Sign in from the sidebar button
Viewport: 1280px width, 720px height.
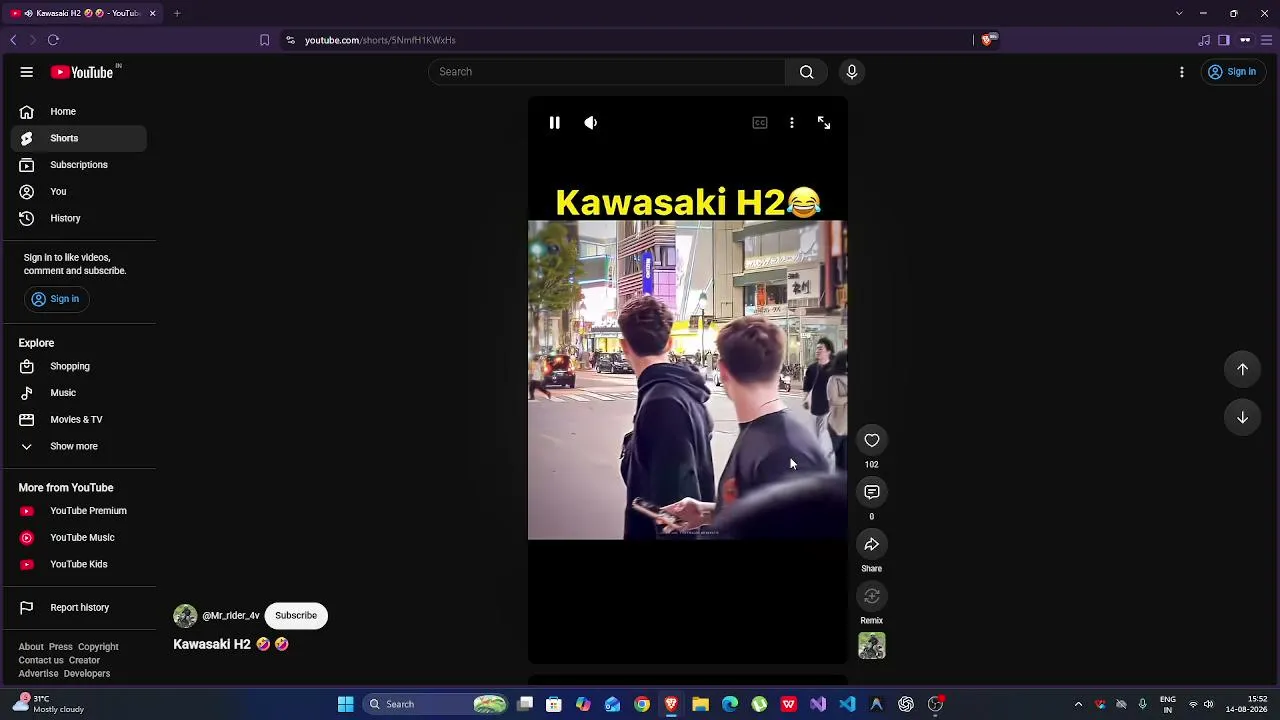coord(55,299)
